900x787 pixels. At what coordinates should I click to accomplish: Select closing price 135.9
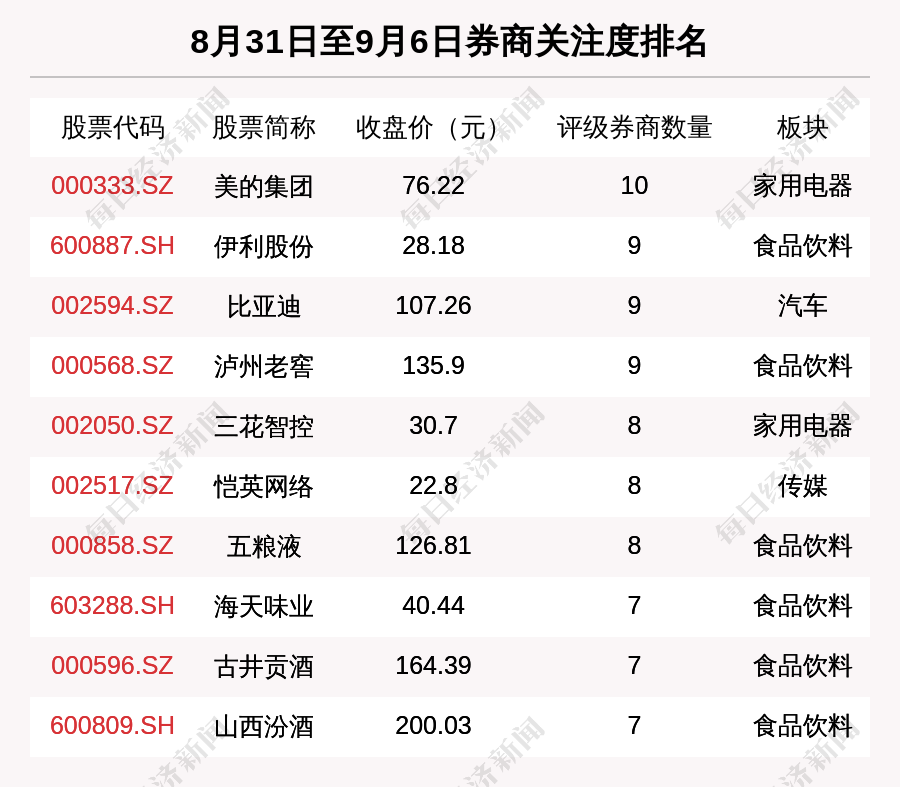[x=433, y=366]
